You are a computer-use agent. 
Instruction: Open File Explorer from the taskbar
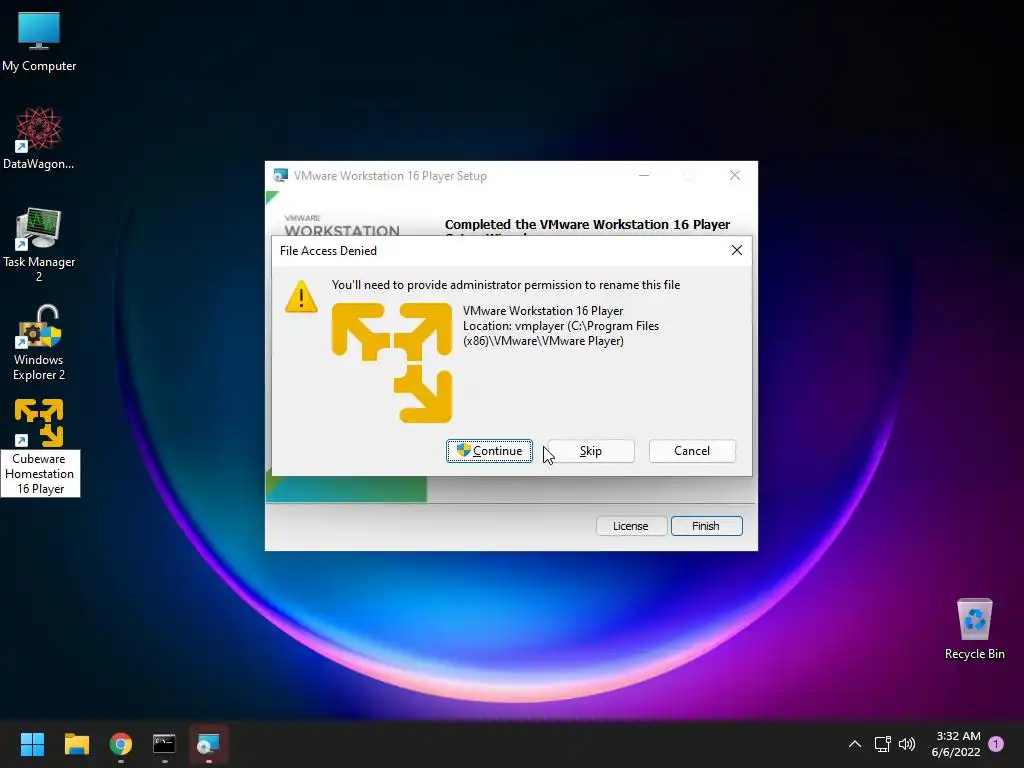point(76,744)
